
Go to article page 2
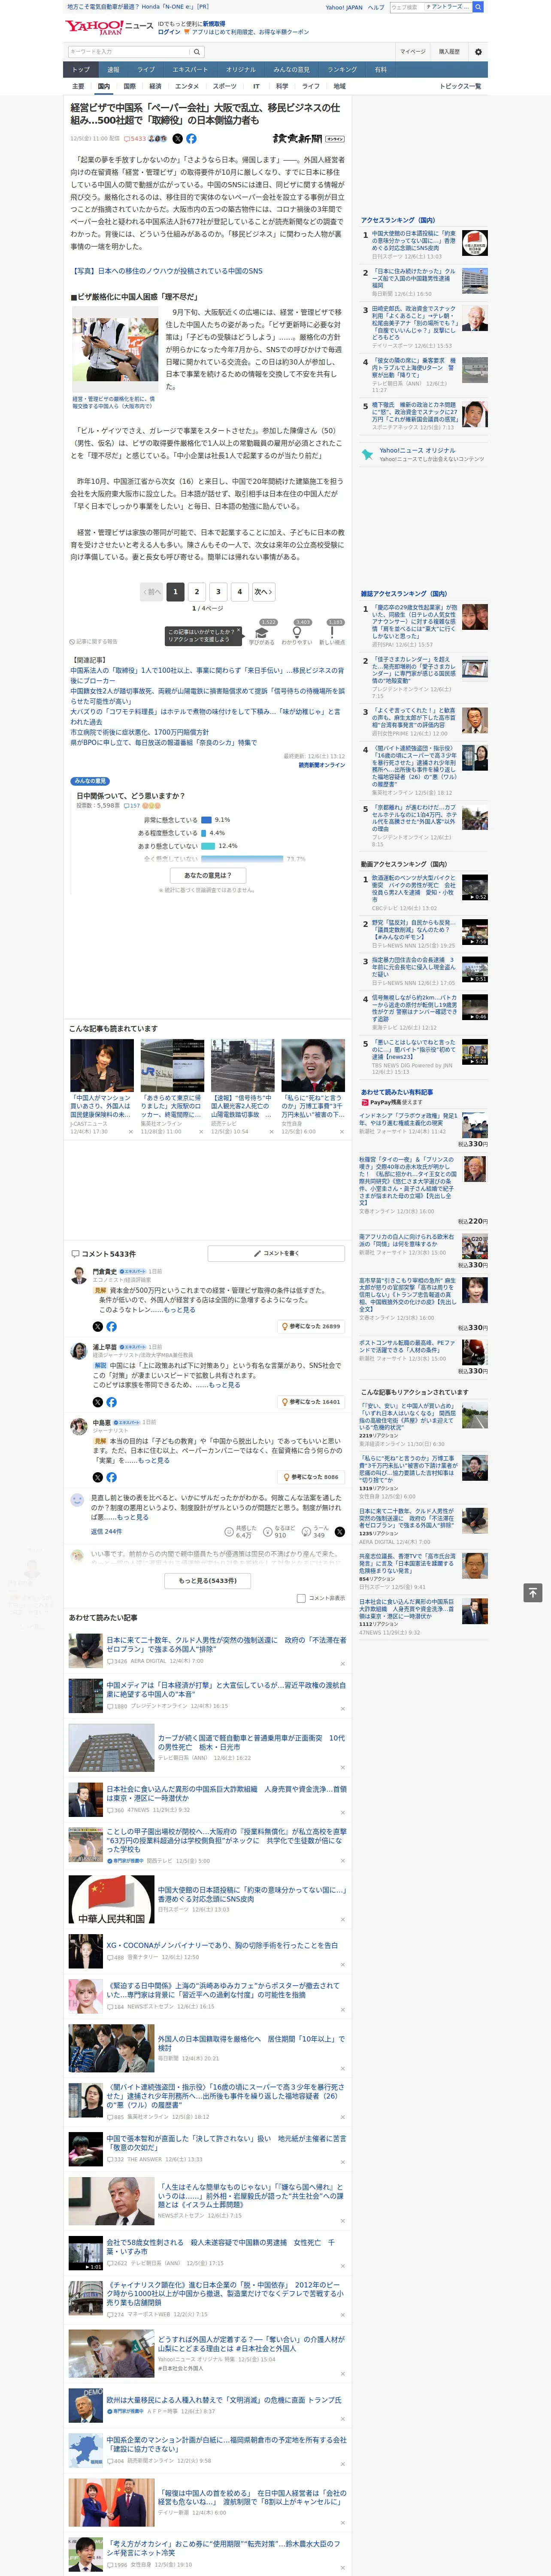coord(197,592)
